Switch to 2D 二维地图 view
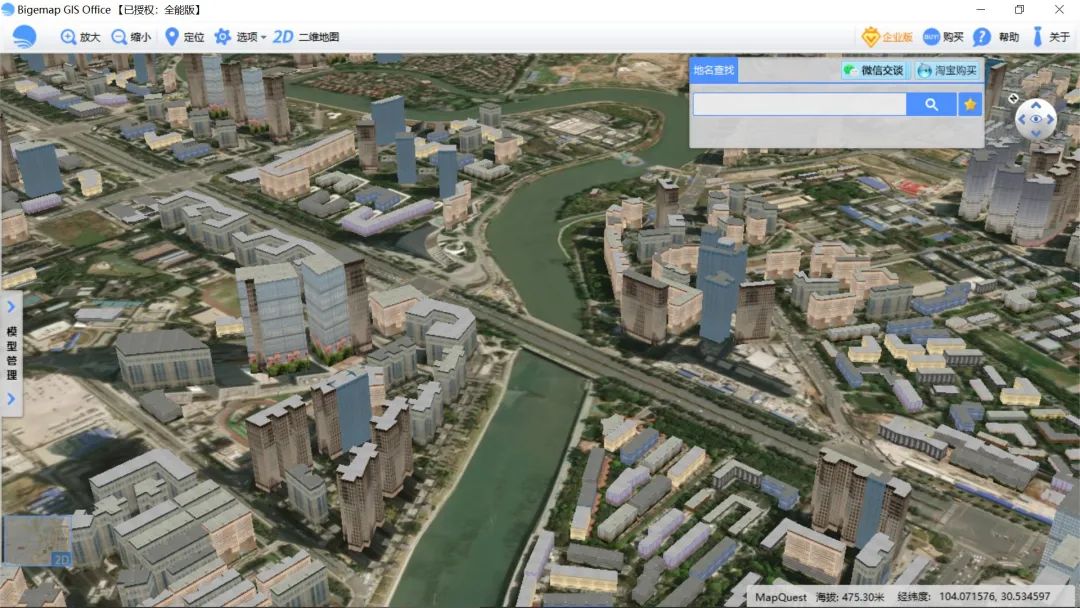Viewport: 1080px width, 608px height. [306, 36]
